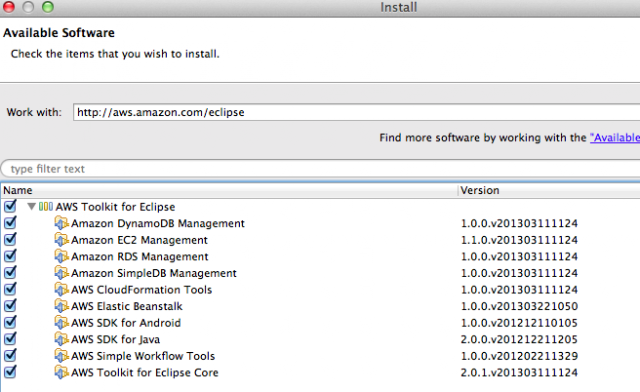
Task: Uncheck AWS CloudFormation Tools checkbox
Action: click(10, 289)
